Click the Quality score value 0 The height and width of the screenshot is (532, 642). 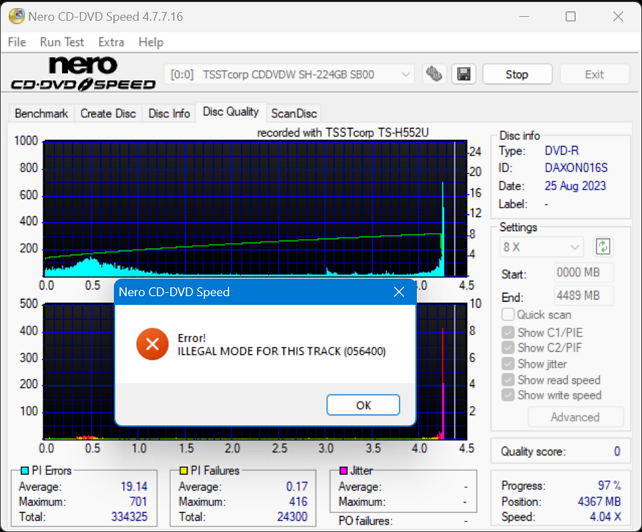point(617,452)
